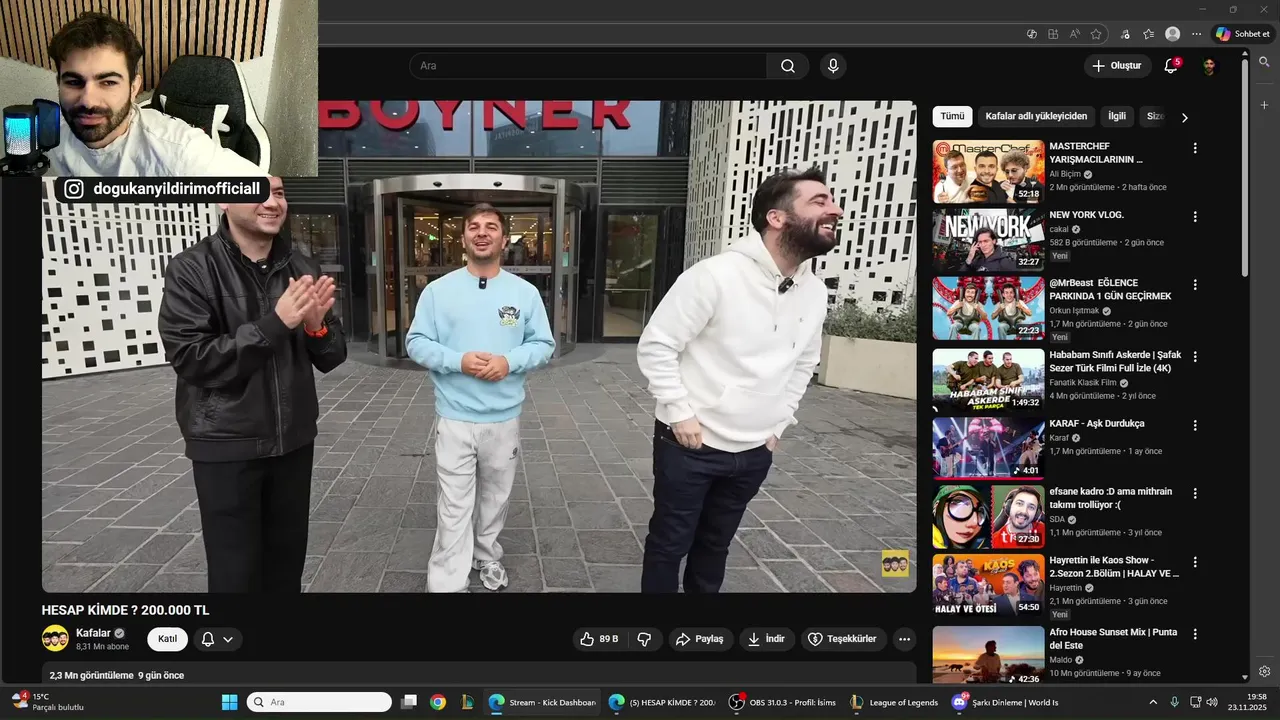This screenshot has width=1280, height=720.
Task: Open MASTERCHEF YARIŞMACILARININ video thumbnail
Action: pos(988,171)
